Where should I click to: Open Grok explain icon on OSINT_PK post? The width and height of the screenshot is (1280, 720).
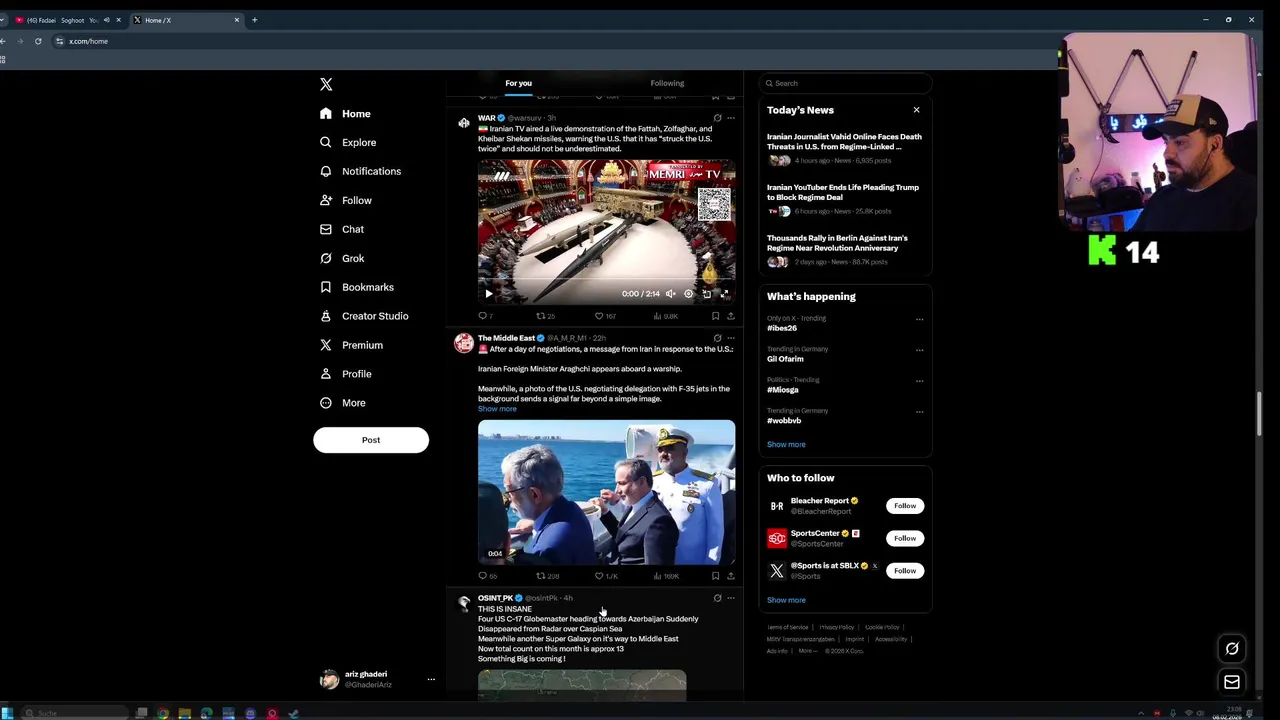[x=717, y=598]
